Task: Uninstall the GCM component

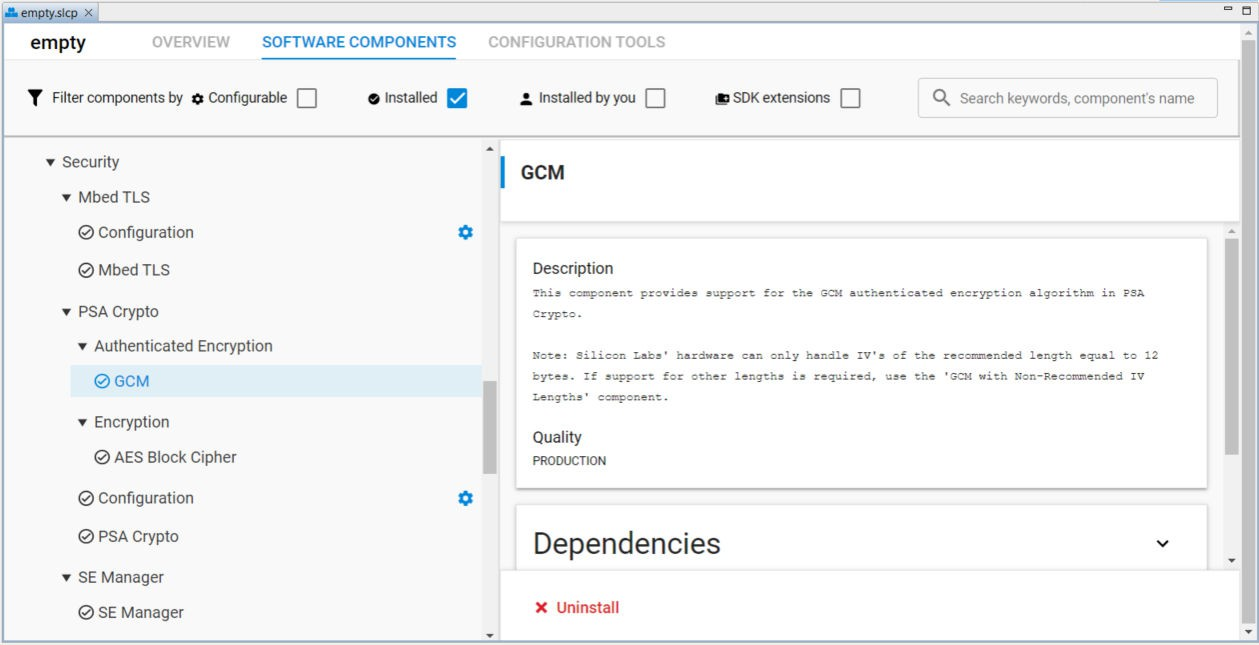Action: 587,607
